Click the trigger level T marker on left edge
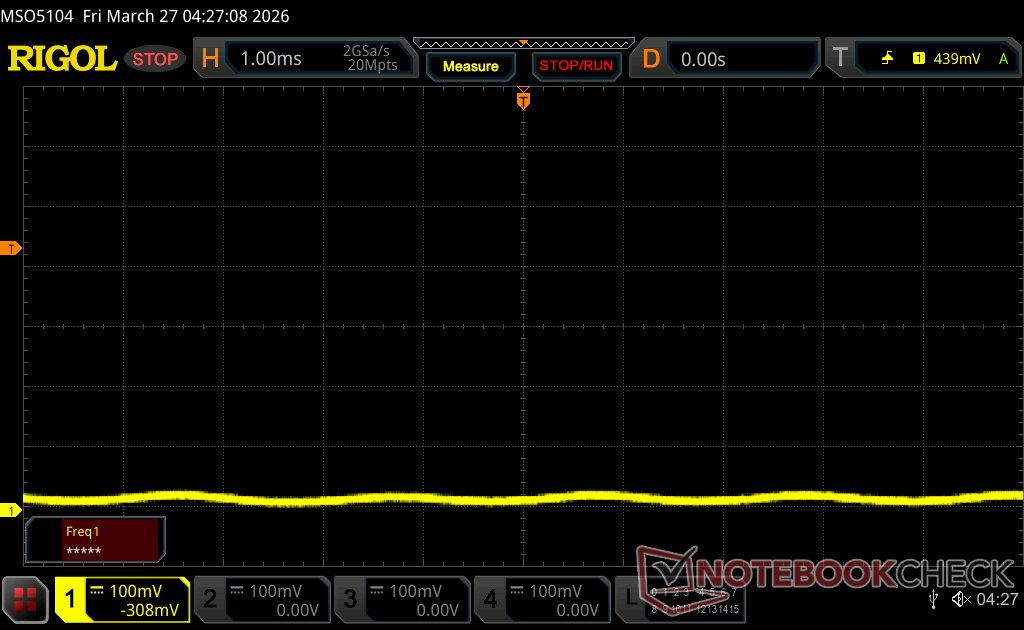Viewport: 1024px width, 630px height. tap(11, 248)
